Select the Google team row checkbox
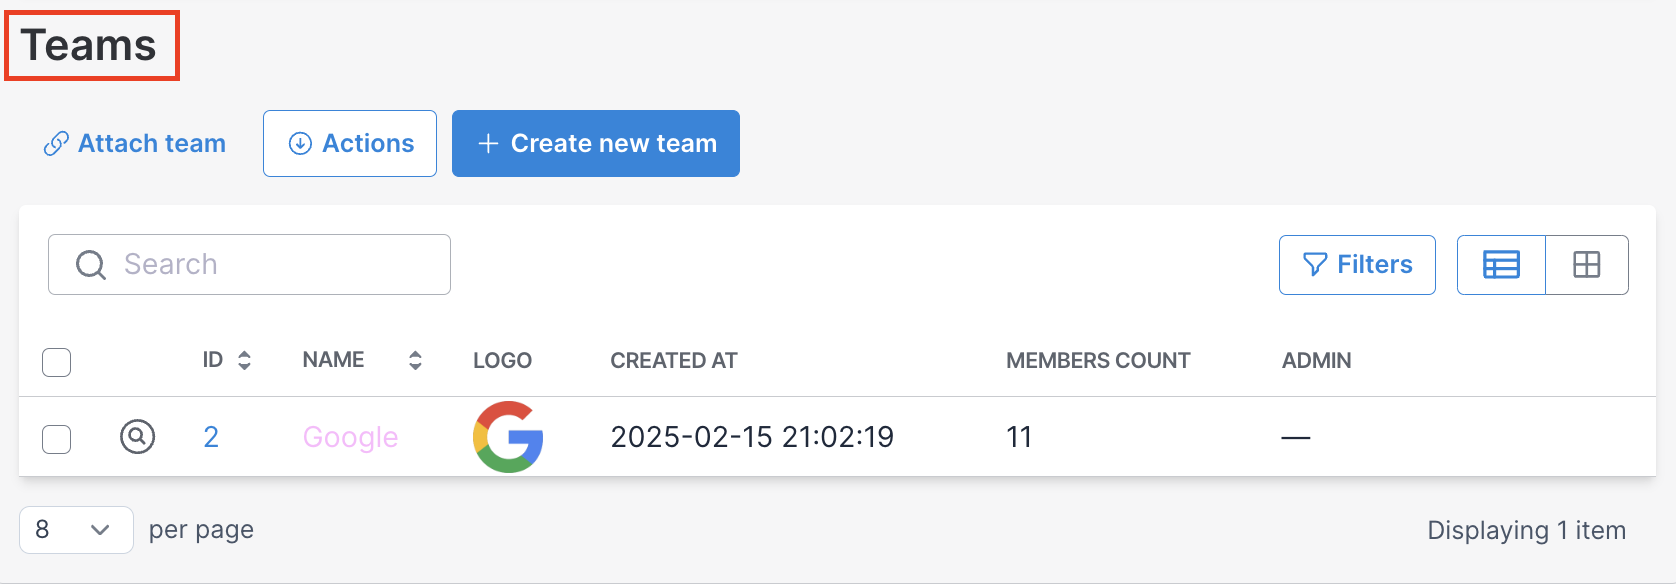 [57, 439]
